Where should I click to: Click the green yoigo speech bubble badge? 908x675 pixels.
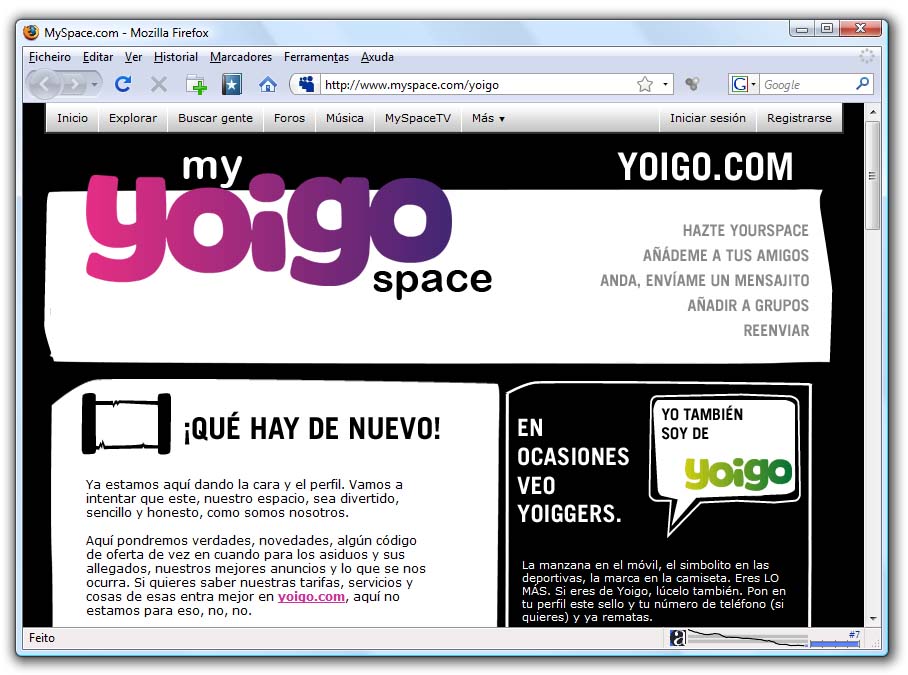[x=724, y=465]
